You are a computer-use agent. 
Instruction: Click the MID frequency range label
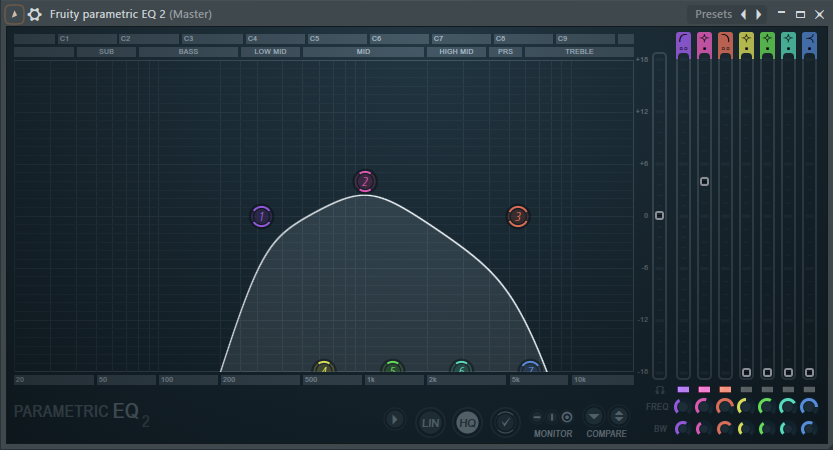[x=363, y=51]
